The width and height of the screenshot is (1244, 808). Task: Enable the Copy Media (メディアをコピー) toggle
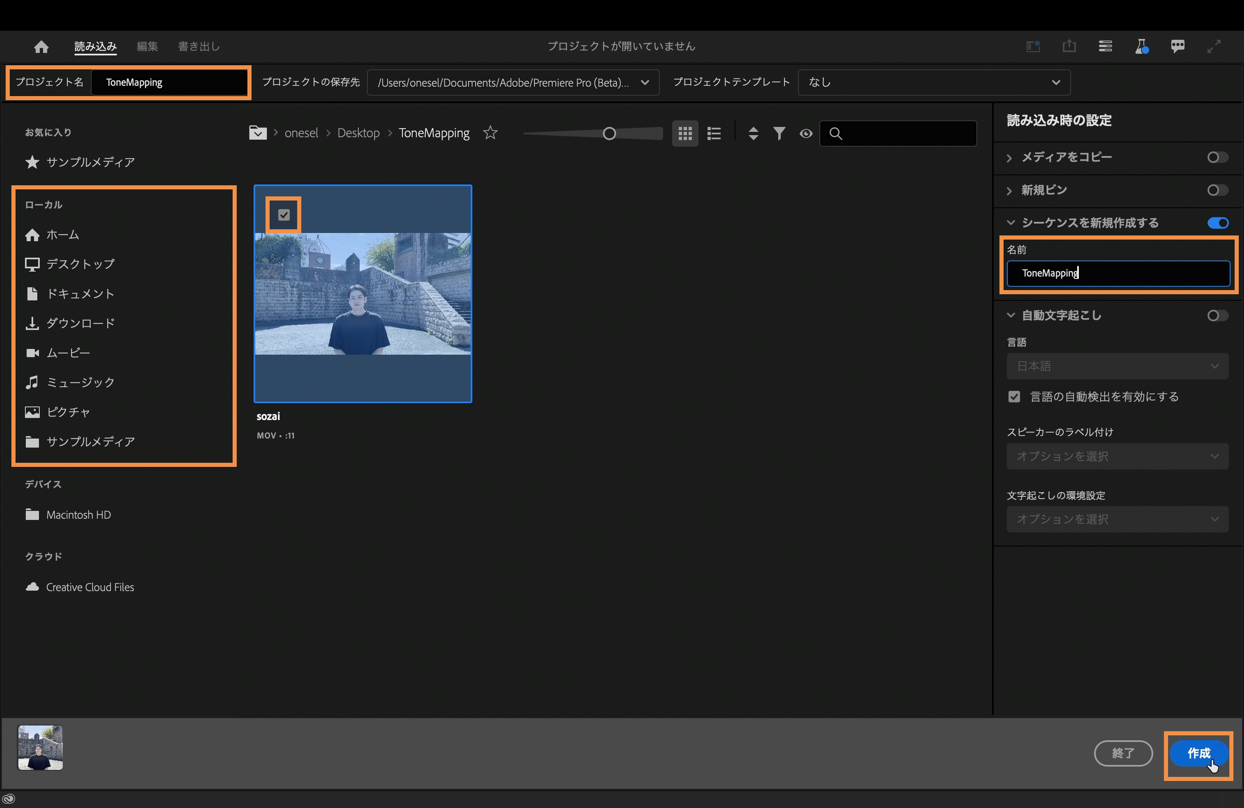point(1216,158)
